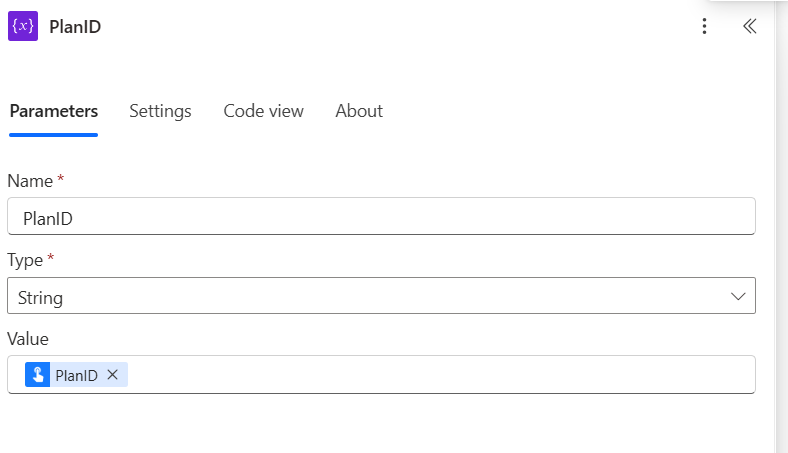Expand Type list via chevron arrow
This screenshot has height=453, width=788.
coord(738,297)
